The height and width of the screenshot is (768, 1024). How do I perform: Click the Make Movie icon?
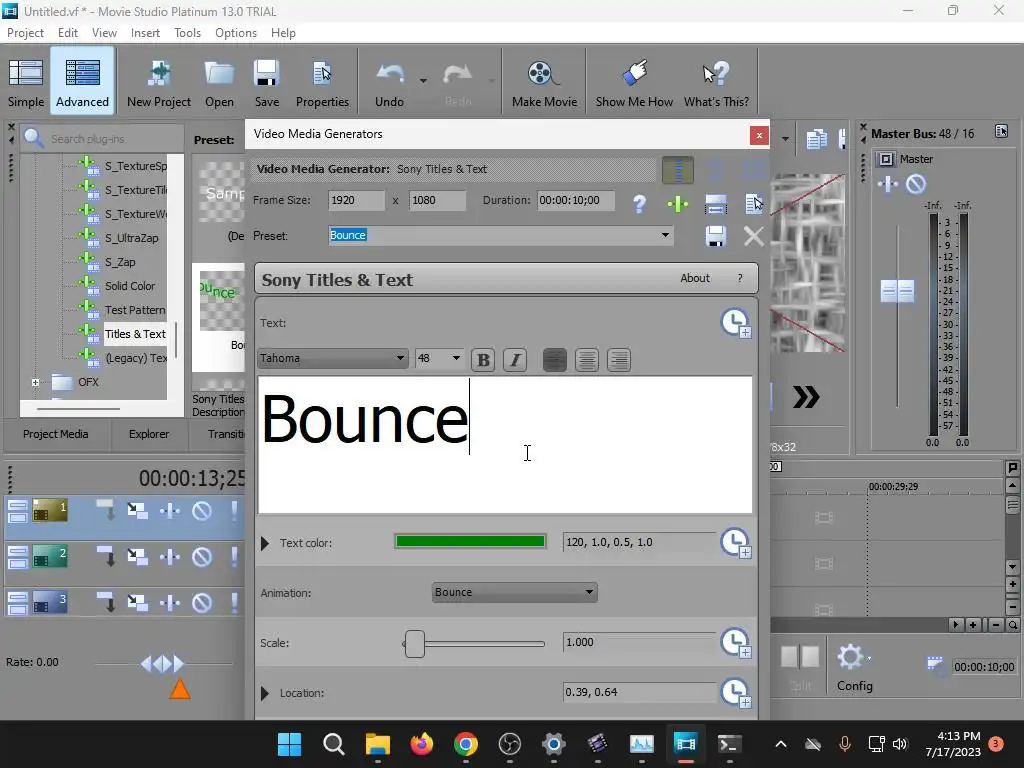pyautogui.click(x=544, y=82)
